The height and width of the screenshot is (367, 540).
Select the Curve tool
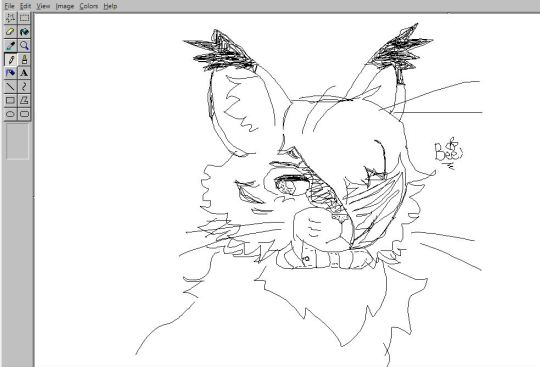[x=24, y=87]
